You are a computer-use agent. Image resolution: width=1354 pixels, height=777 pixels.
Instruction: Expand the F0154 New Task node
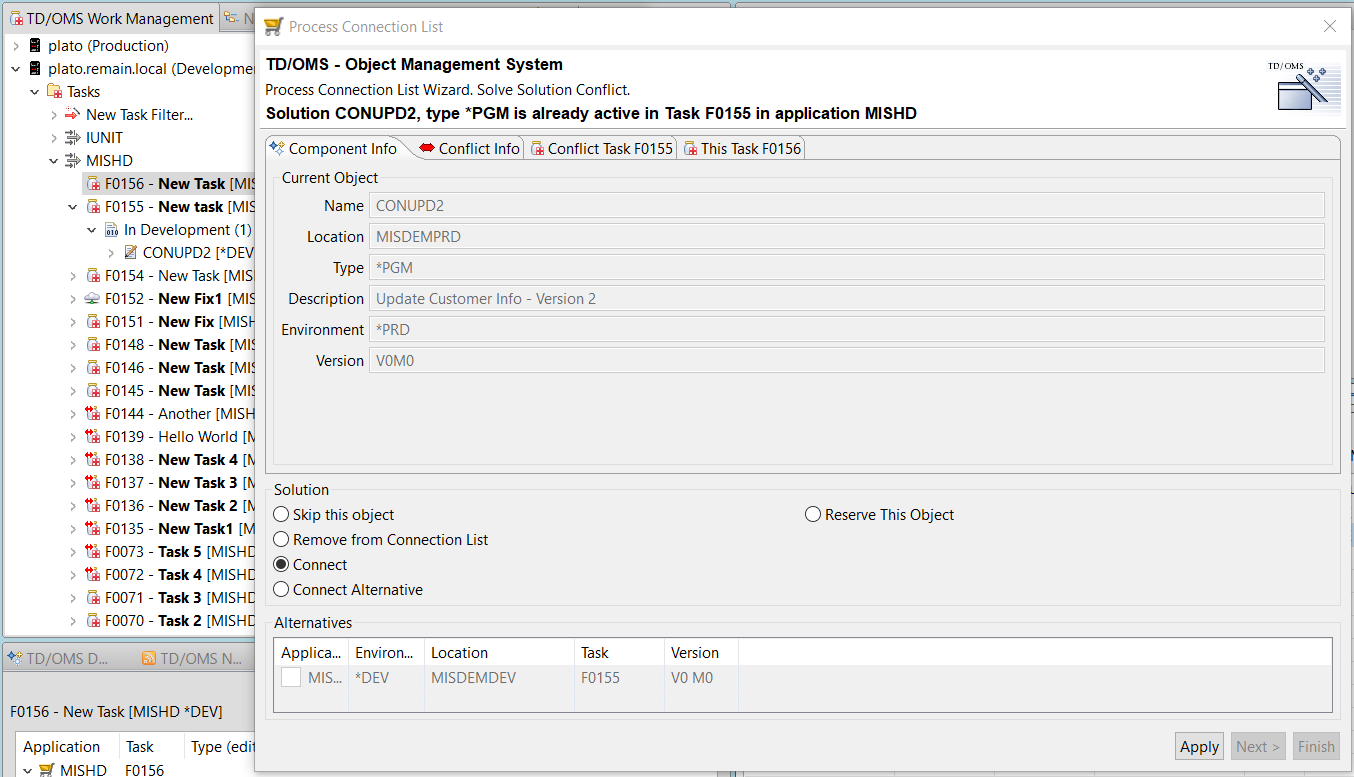coord(73,276)
